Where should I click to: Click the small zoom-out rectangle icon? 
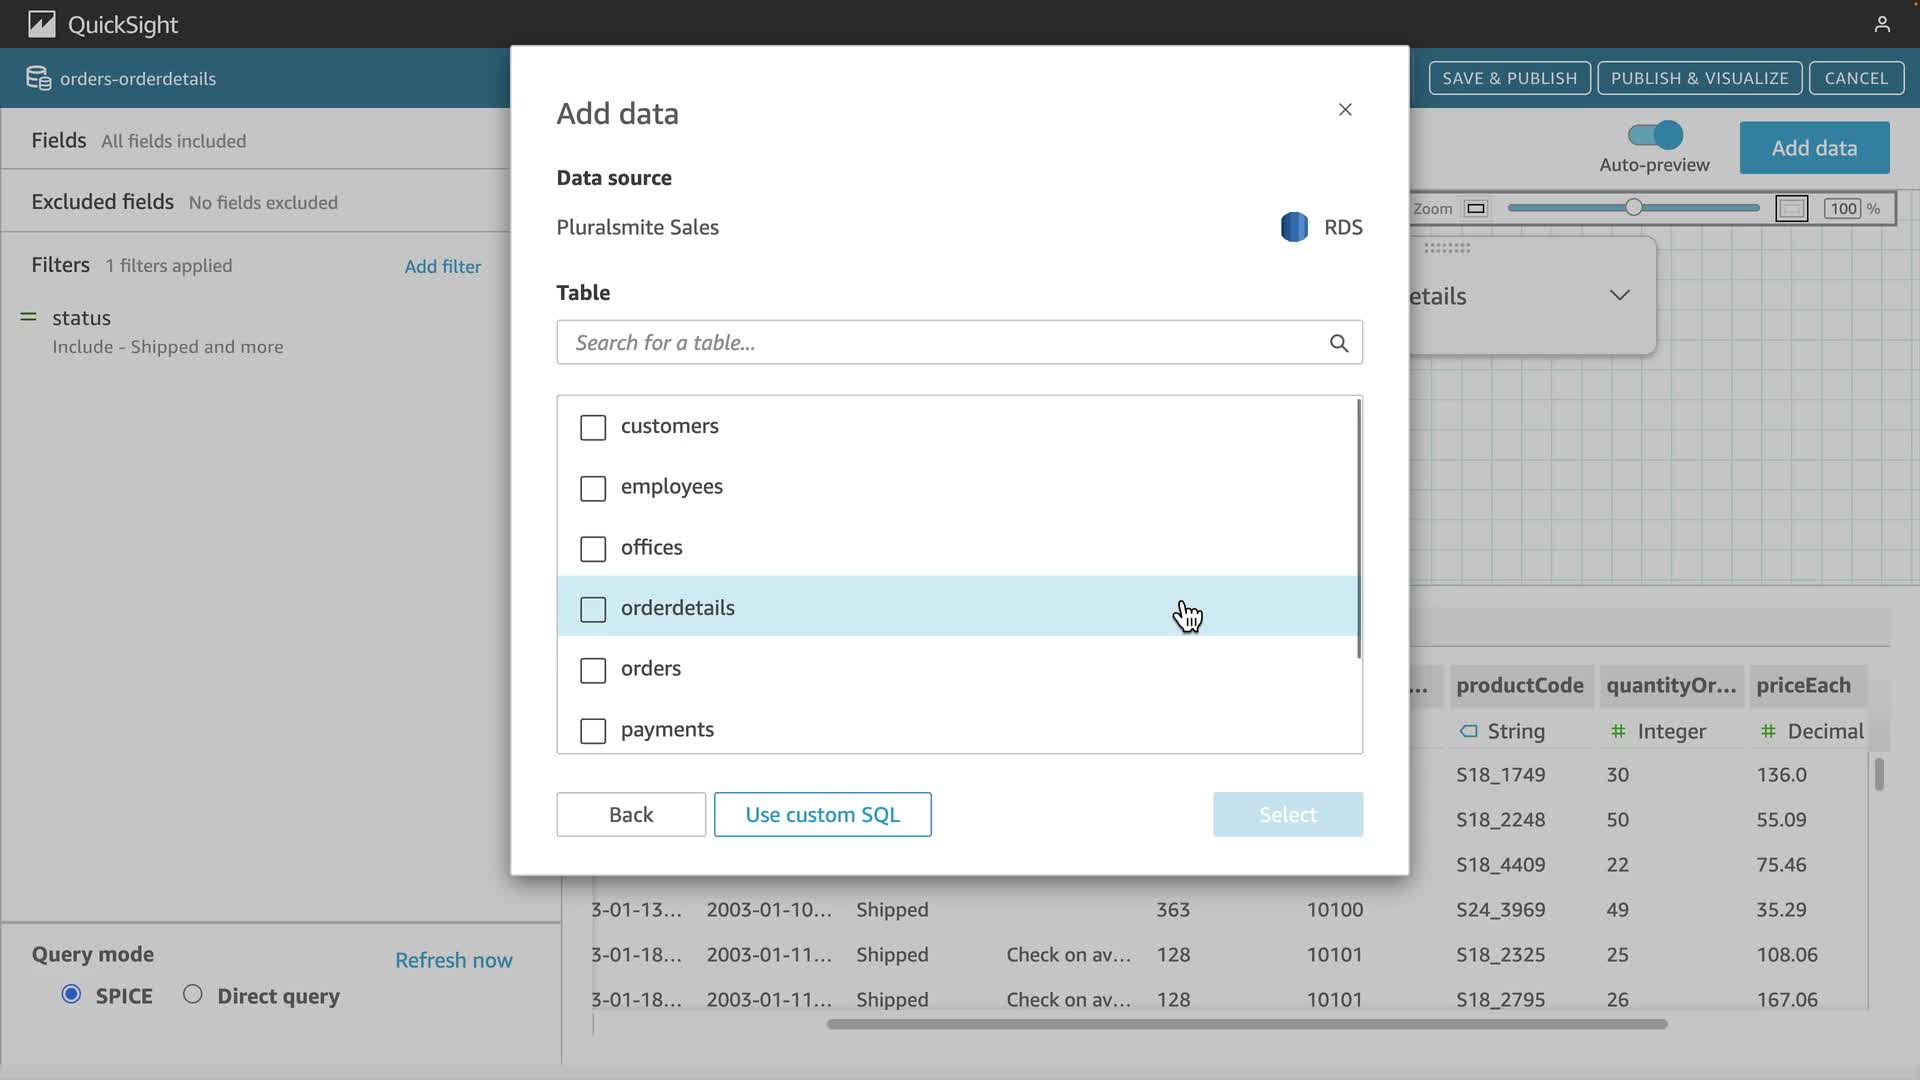tap(1475, 208)
